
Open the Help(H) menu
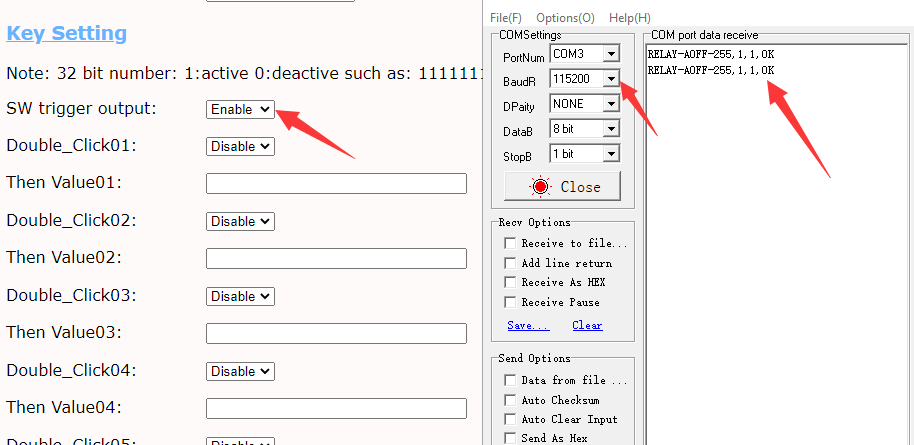[x=630, y=18]
